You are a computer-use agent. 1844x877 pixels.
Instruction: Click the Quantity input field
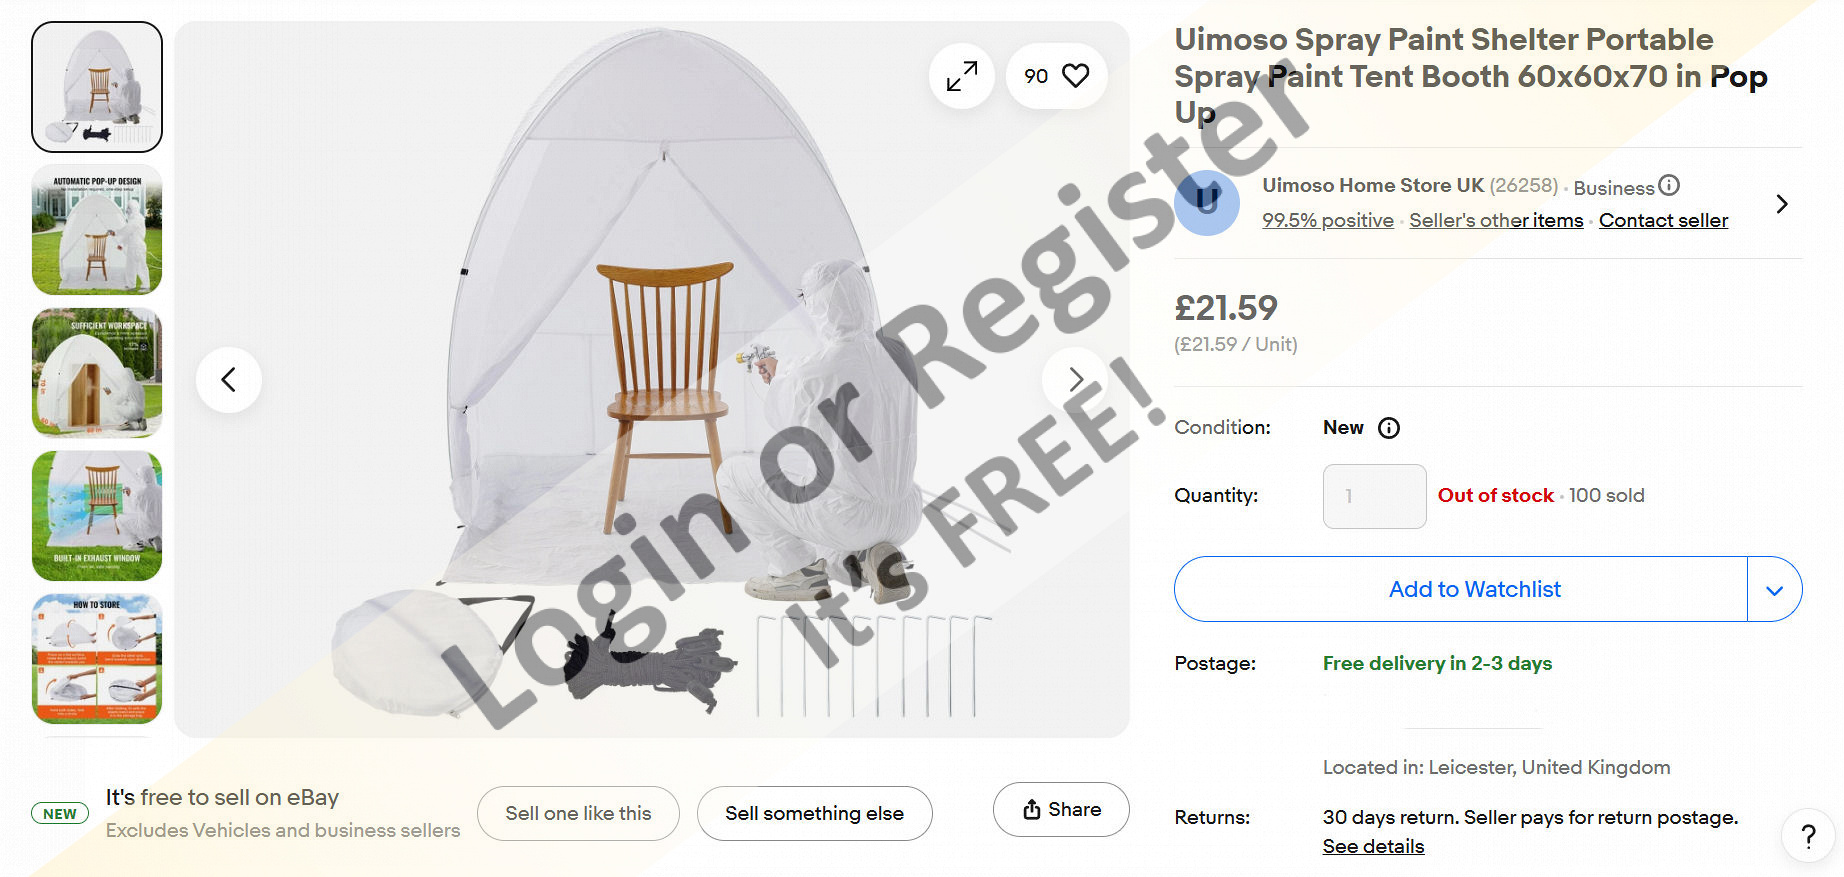pyautogui.click(x=1374, y=496)
